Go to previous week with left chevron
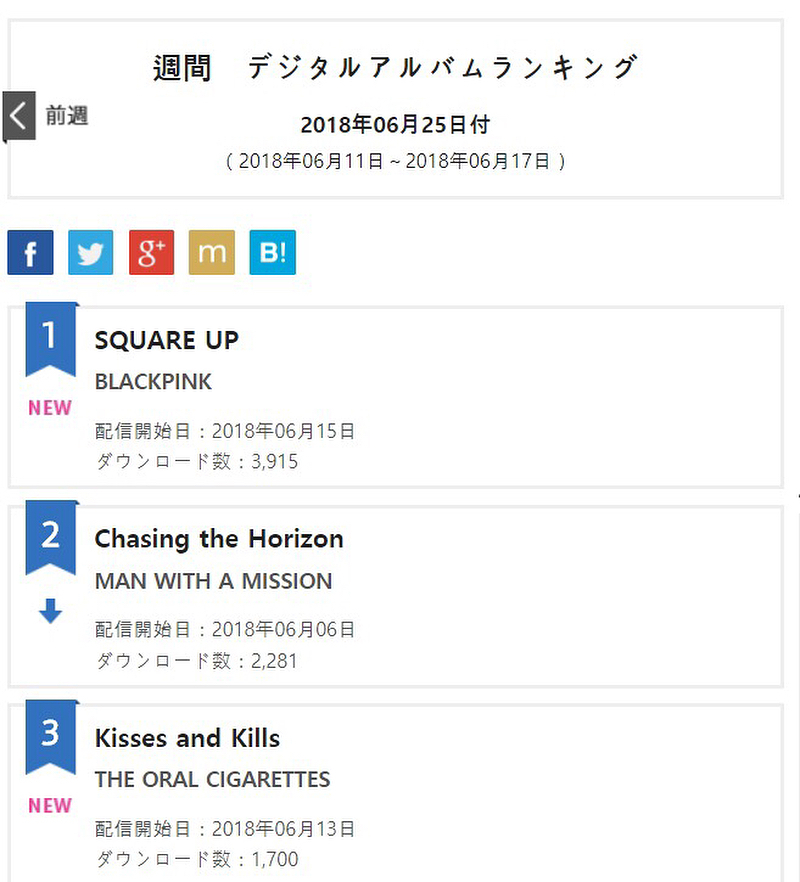This screenshot has height=882, width=800. click(19, 116)
